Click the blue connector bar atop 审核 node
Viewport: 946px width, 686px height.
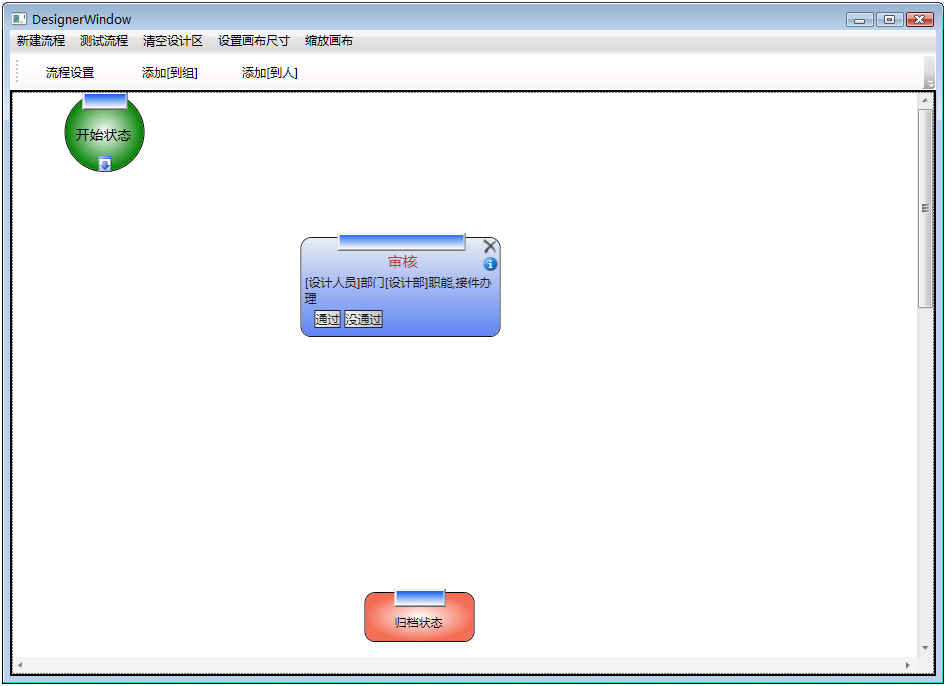click(x=401, y=242)
